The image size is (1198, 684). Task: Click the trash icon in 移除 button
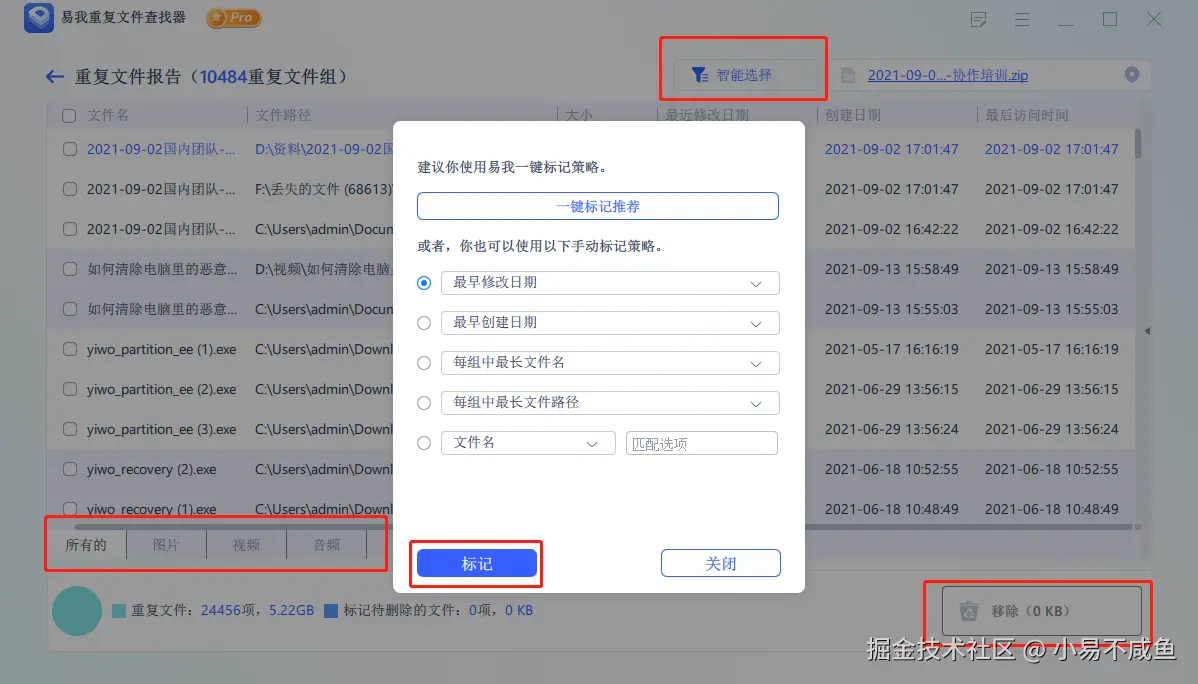969,611
